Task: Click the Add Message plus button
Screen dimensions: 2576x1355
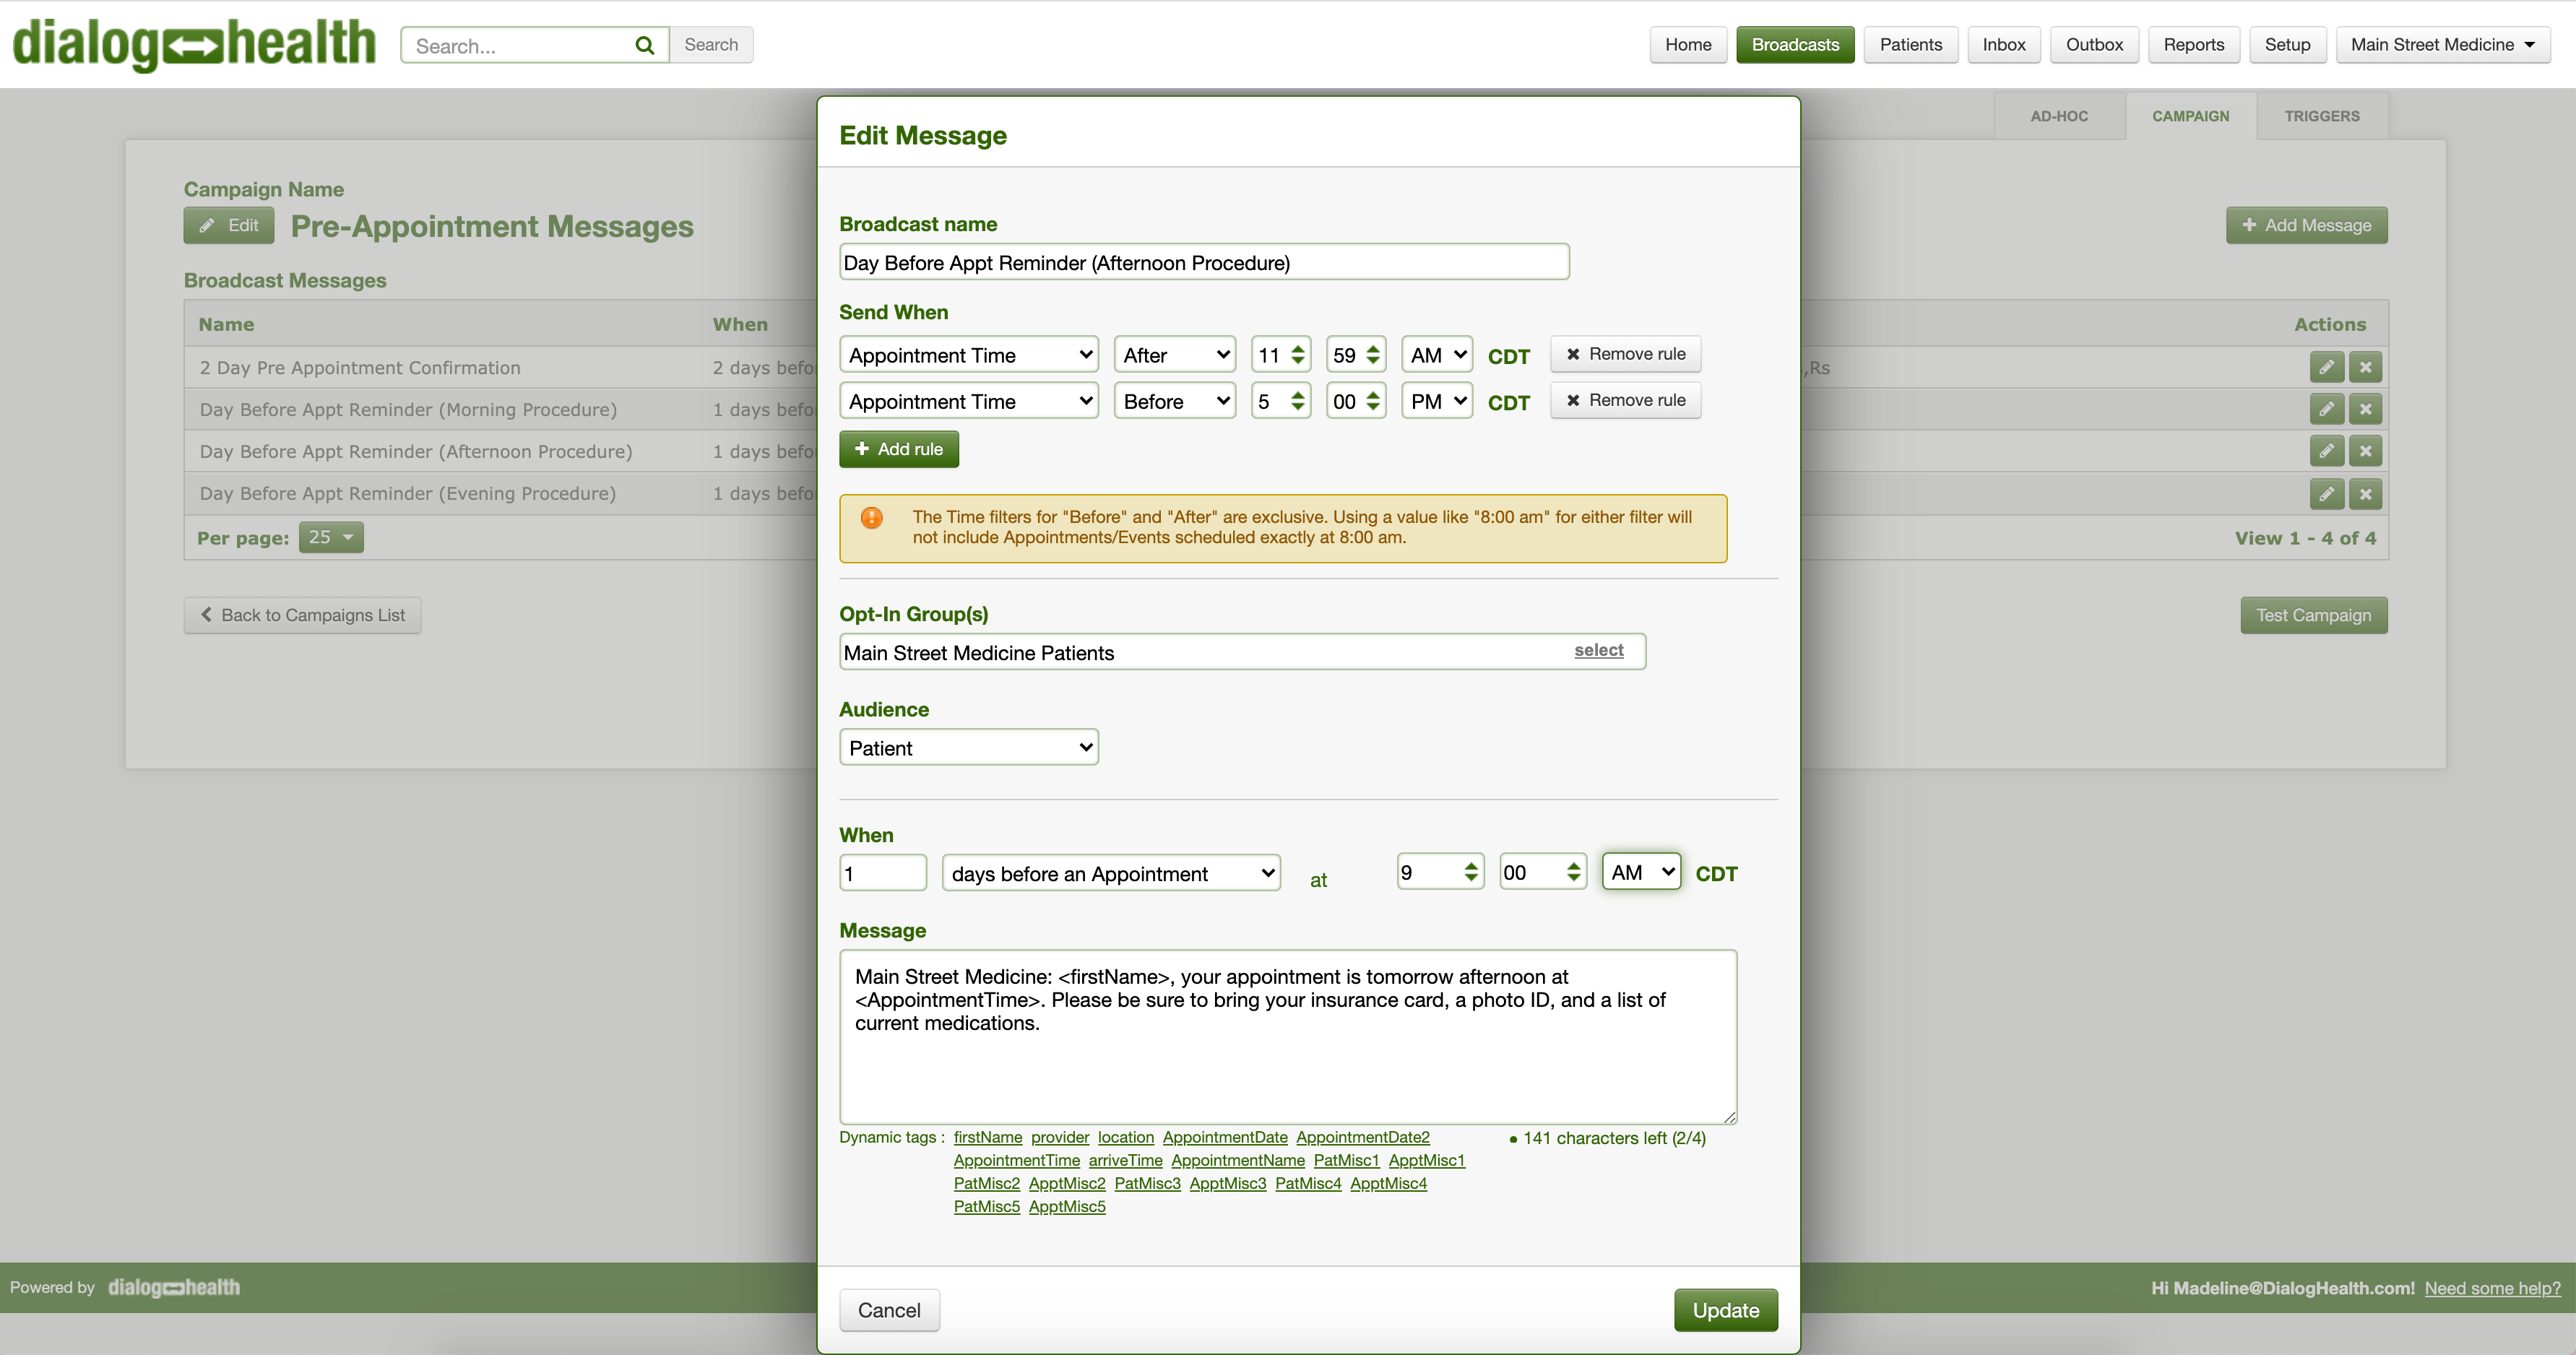Action: pos(2306,225)
